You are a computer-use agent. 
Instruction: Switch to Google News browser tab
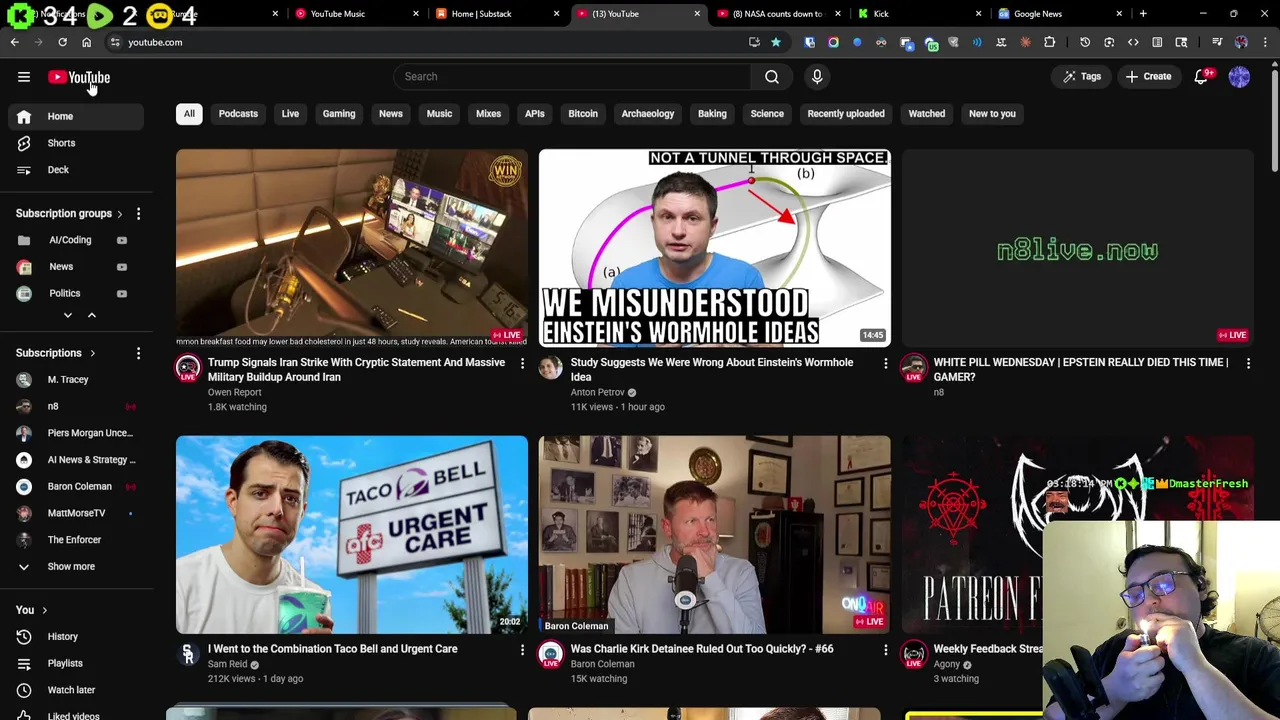pos(1059,14)
